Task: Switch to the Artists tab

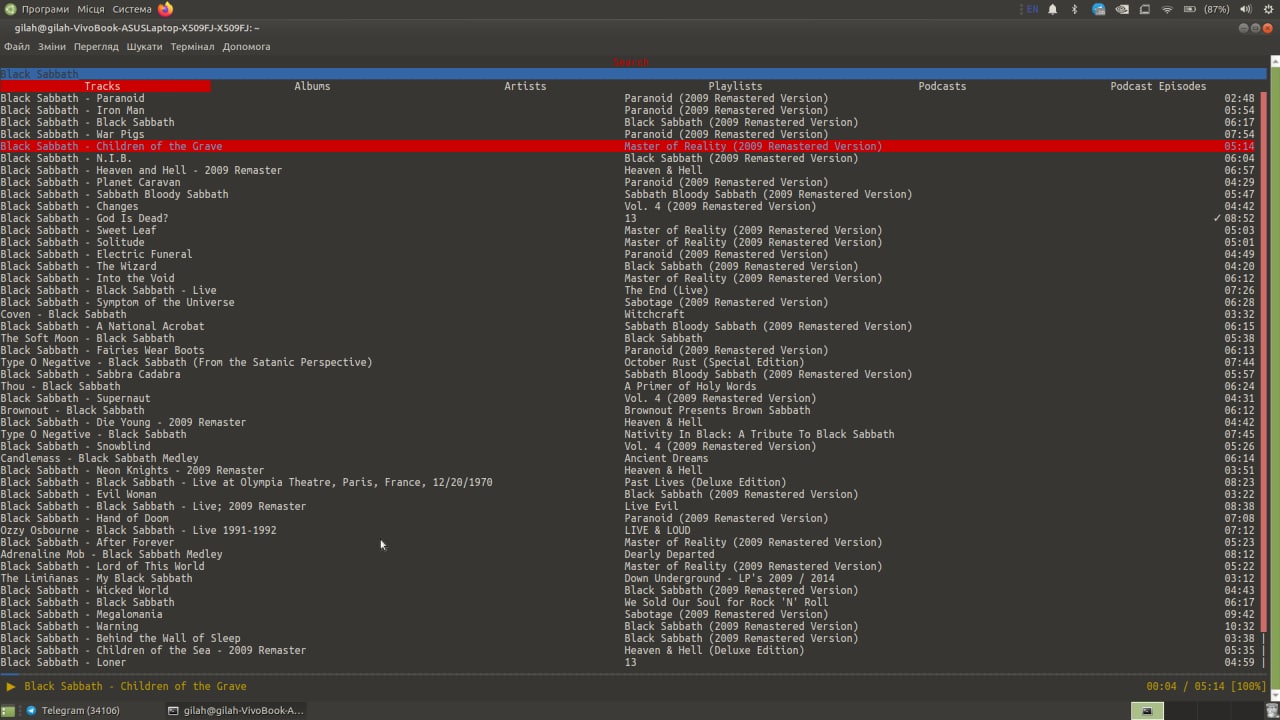Action: coord(525,86)
